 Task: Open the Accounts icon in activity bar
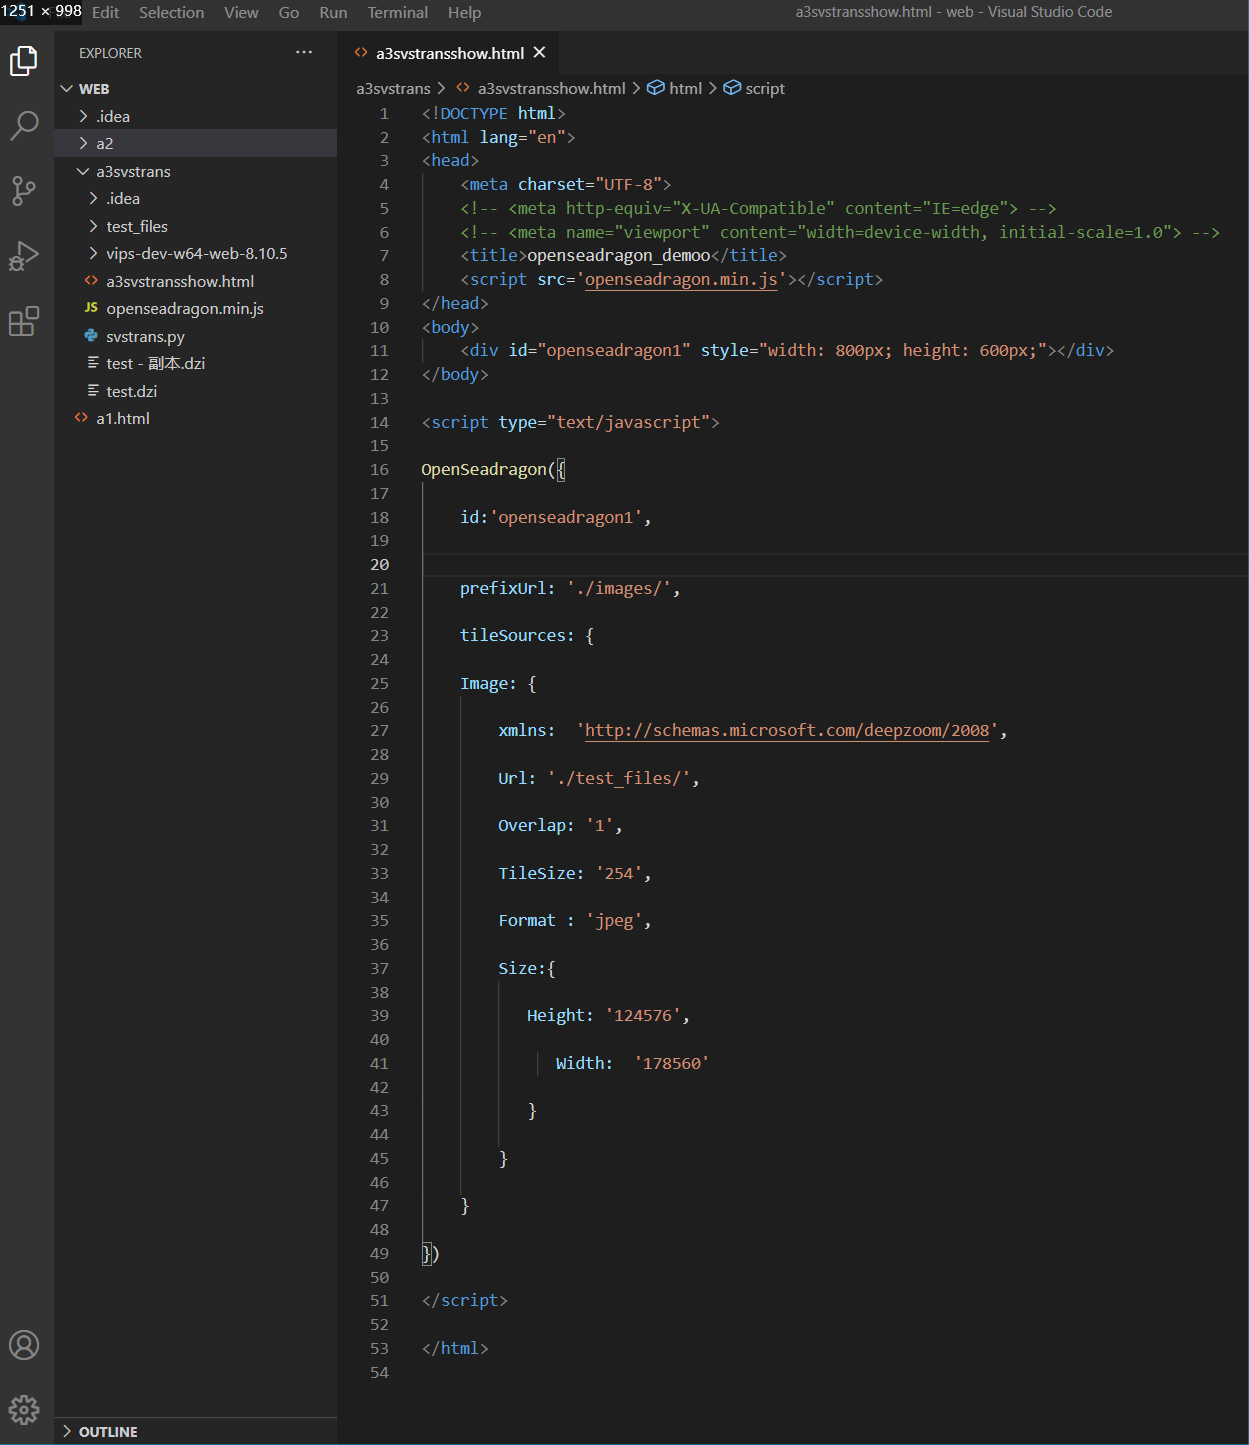tap(24, 1345)
